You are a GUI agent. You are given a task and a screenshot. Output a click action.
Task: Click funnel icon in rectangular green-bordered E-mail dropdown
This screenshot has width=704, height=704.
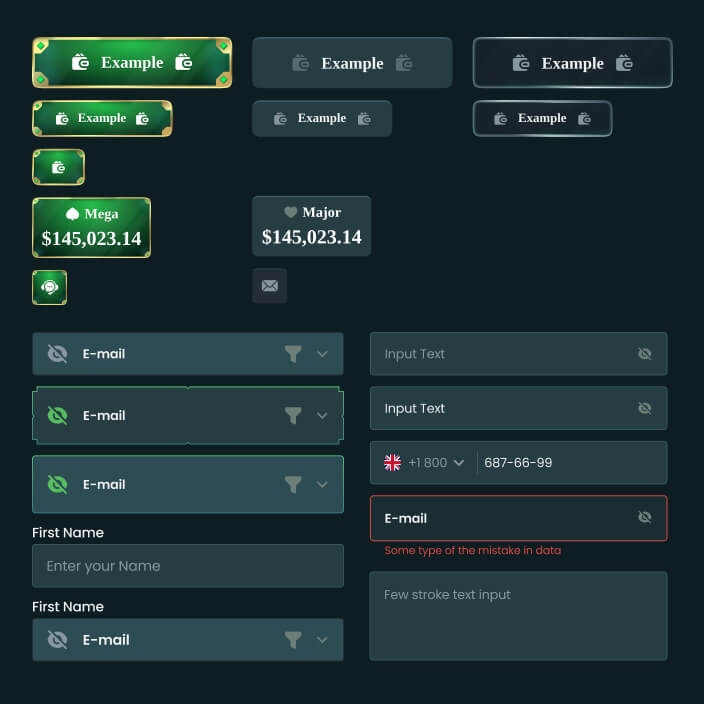click(x=293, y=484)
